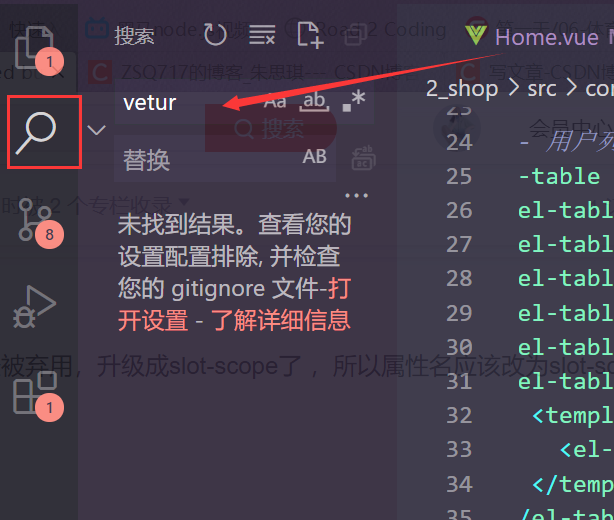Screen dimensions: 614x520
Task: Toggle Match Whole Word option
Action: point(314,102)
